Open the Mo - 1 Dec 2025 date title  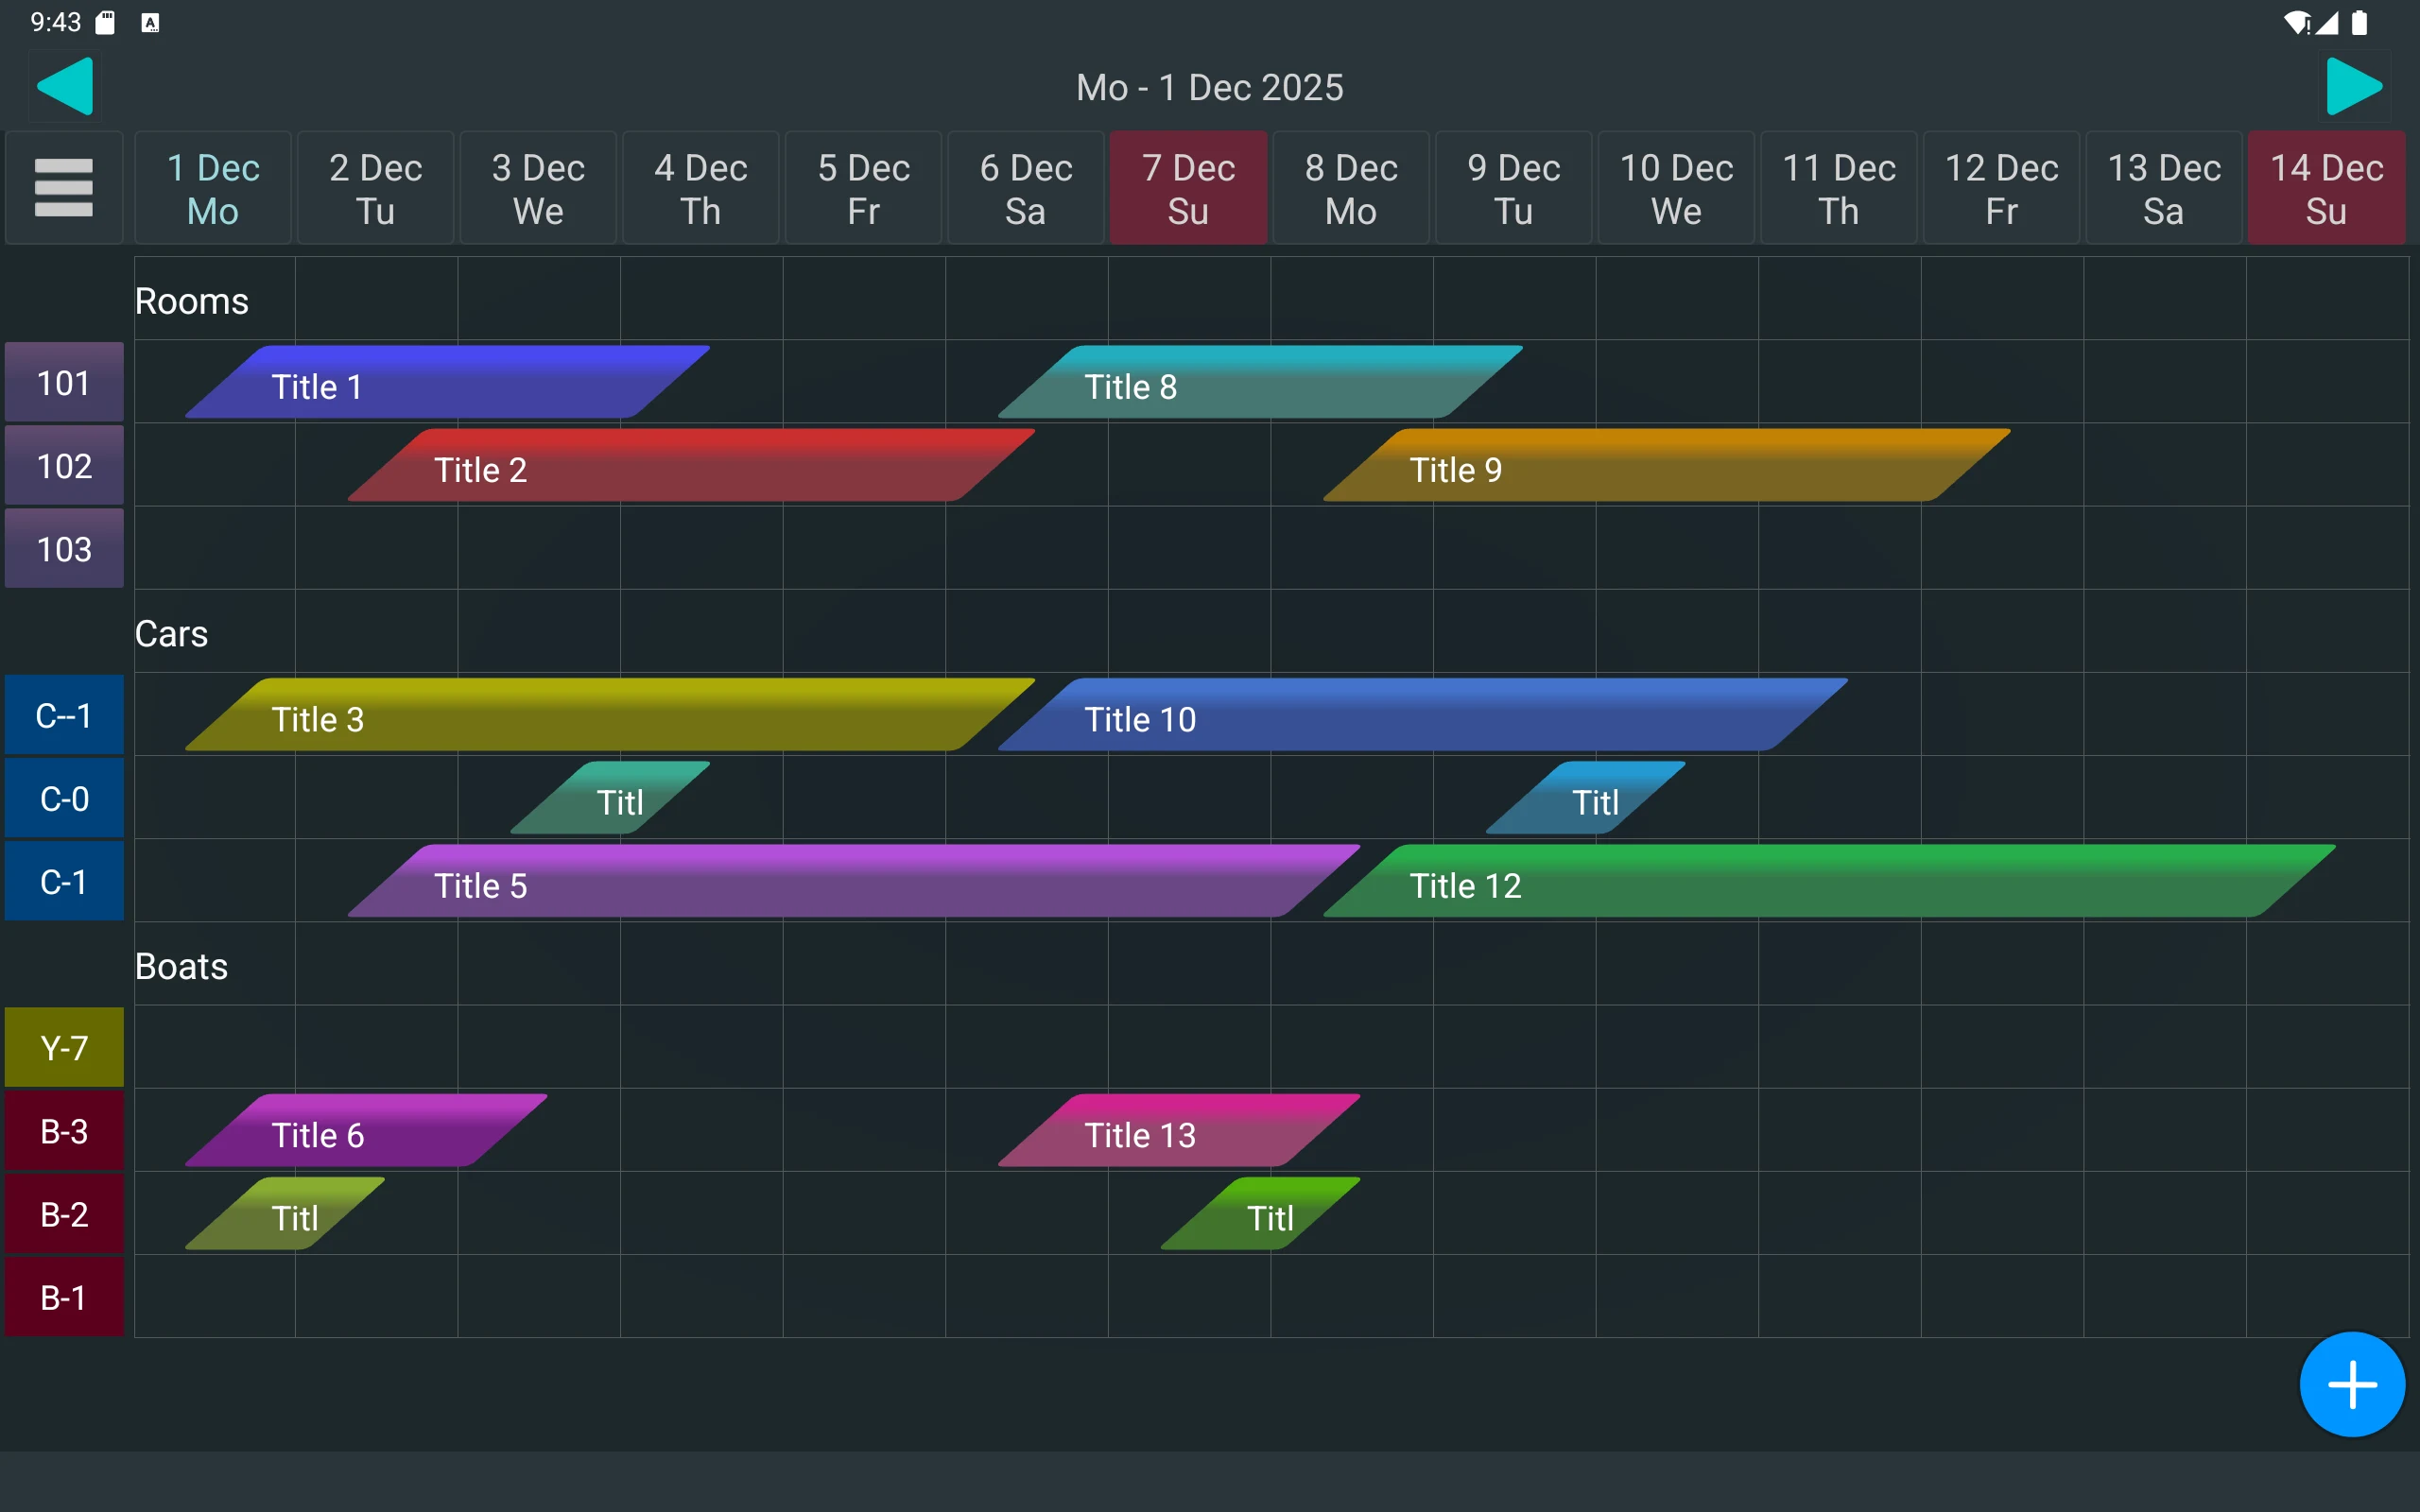[1210, 87]
